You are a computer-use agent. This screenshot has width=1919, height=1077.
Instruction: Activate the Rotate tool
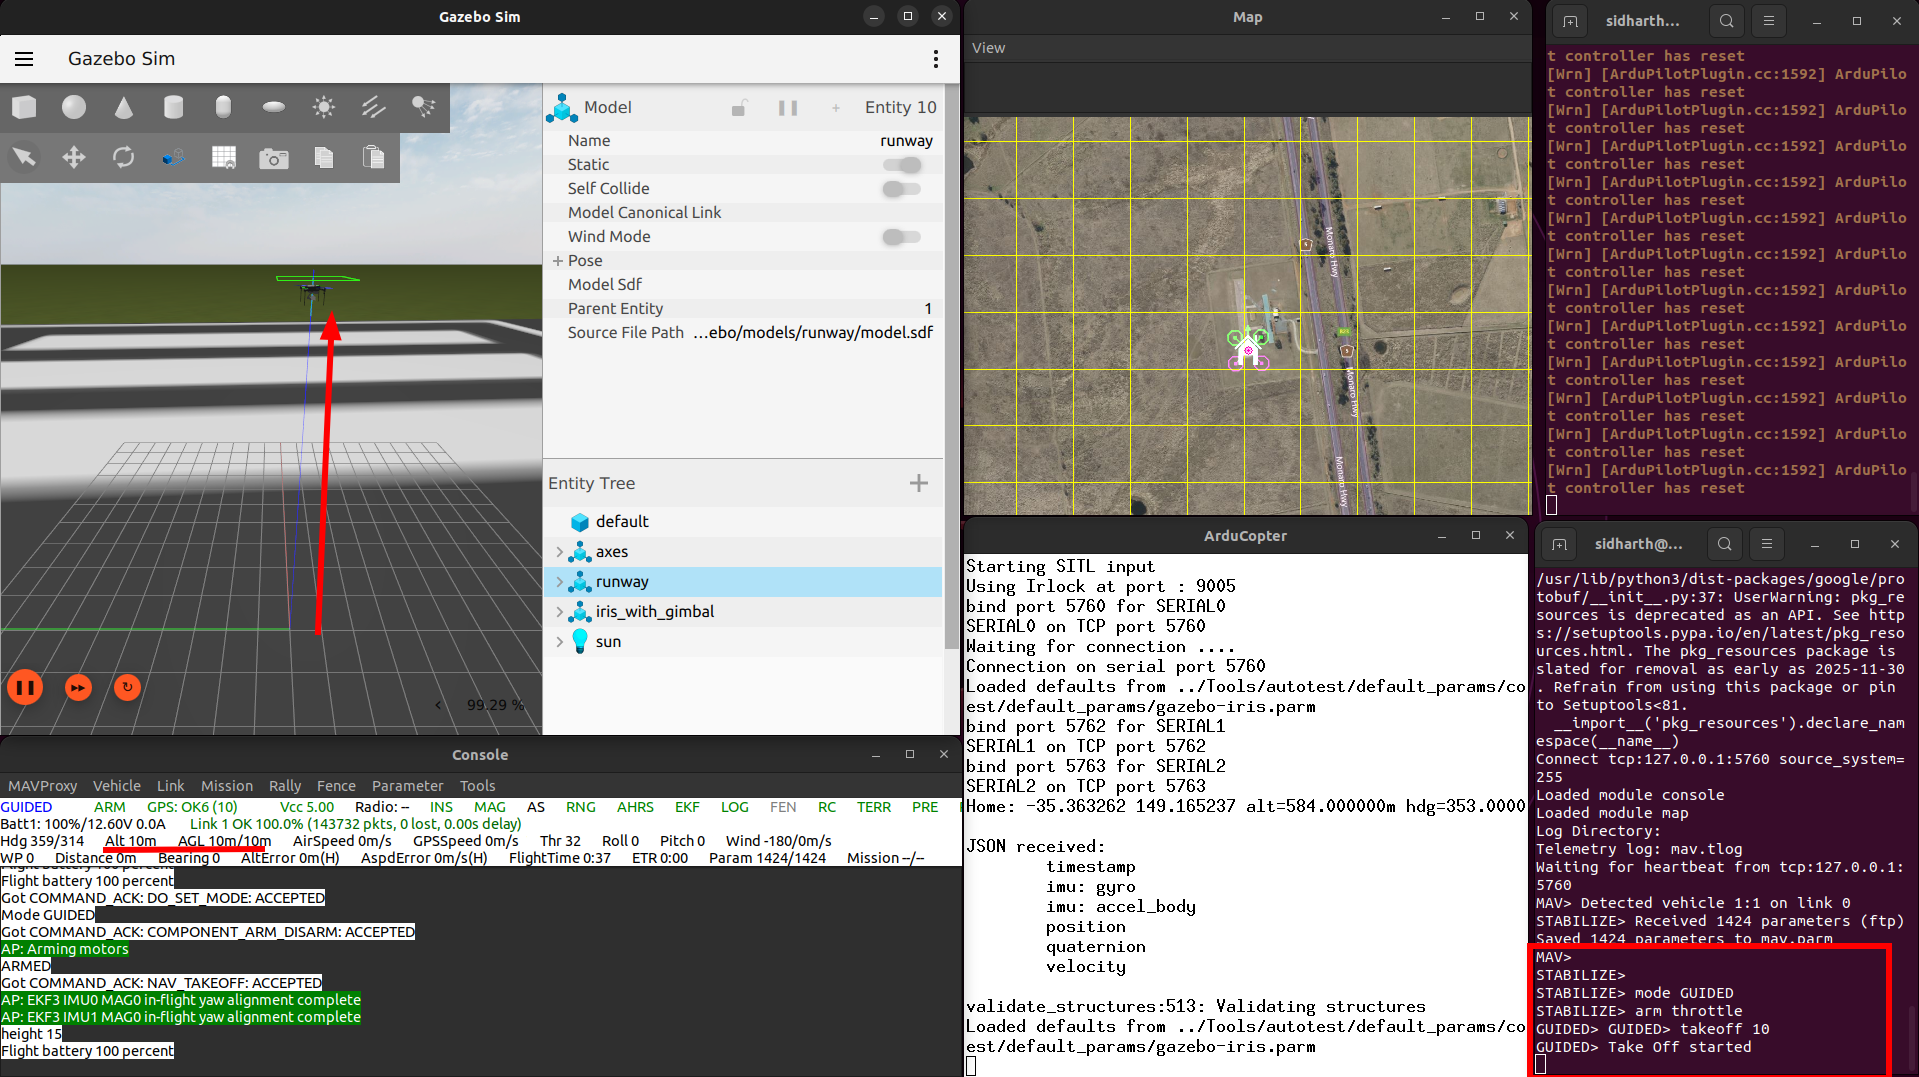124,157
